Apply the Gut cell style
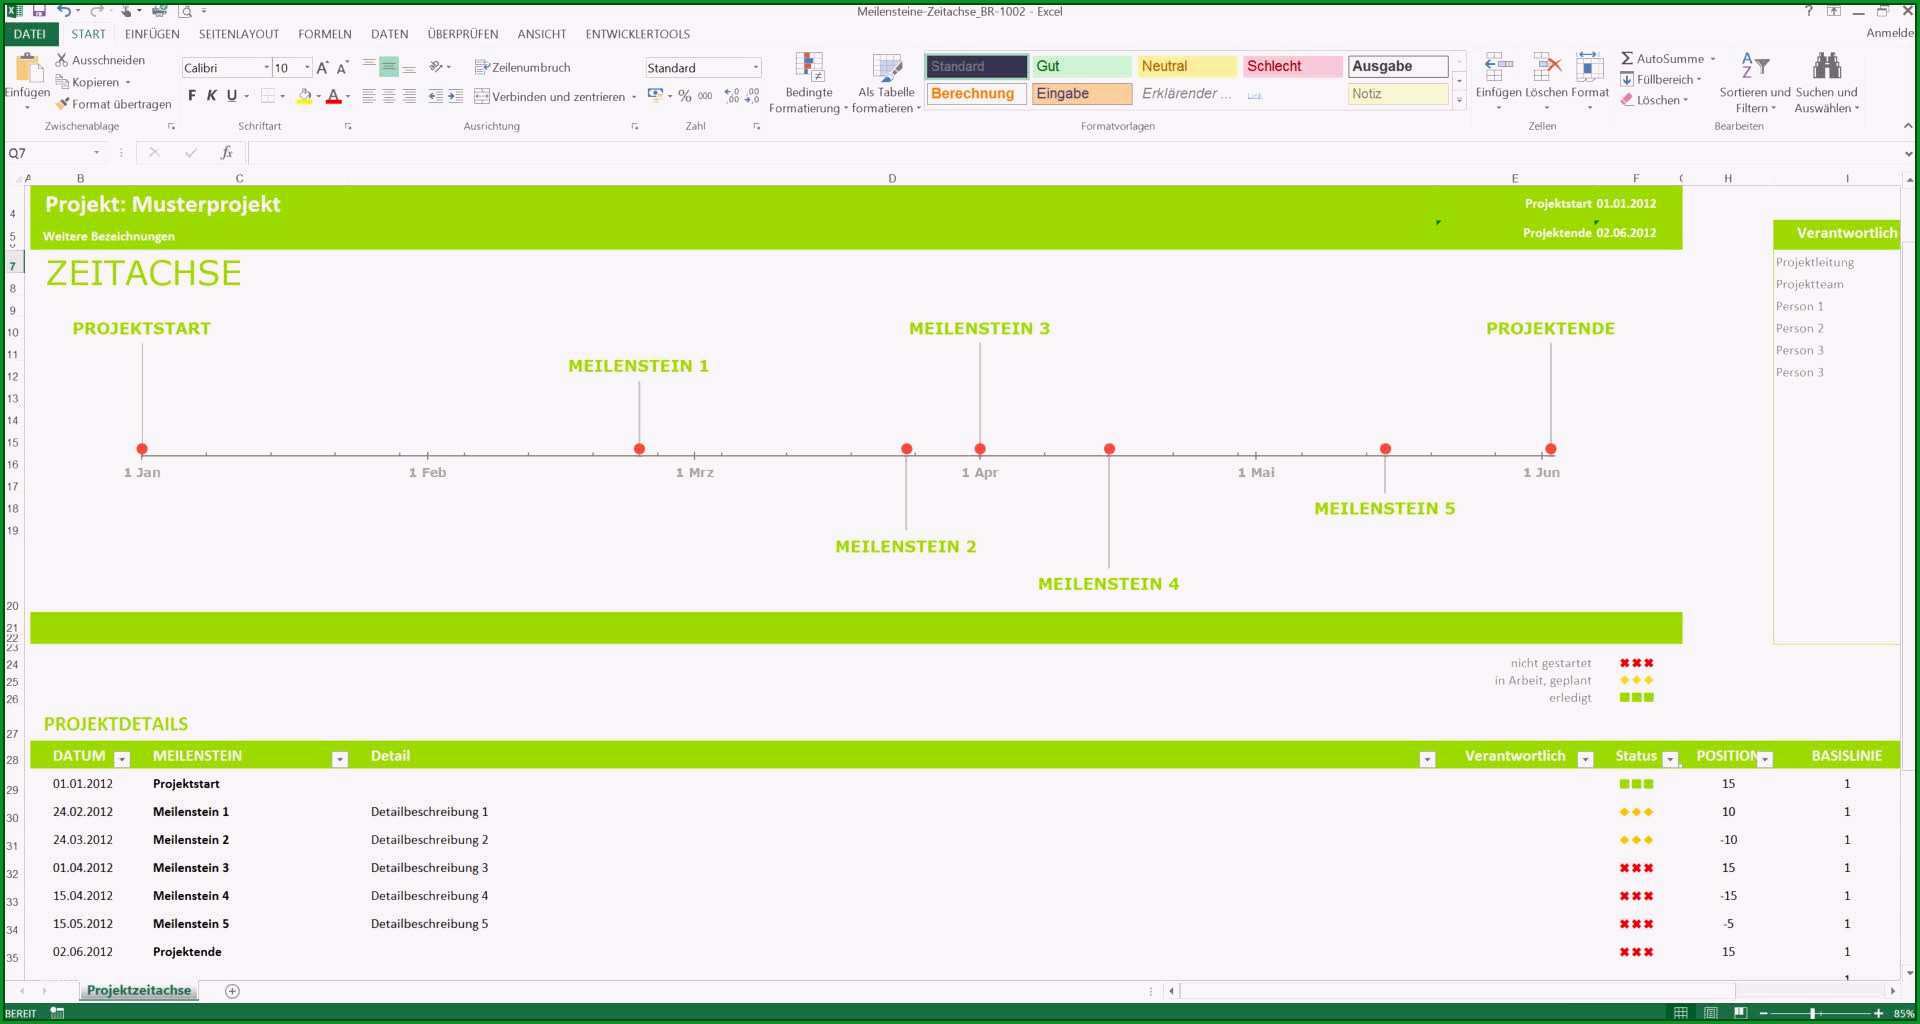The height and width of the screenshot is (1024, 1920). point(1082,66)
